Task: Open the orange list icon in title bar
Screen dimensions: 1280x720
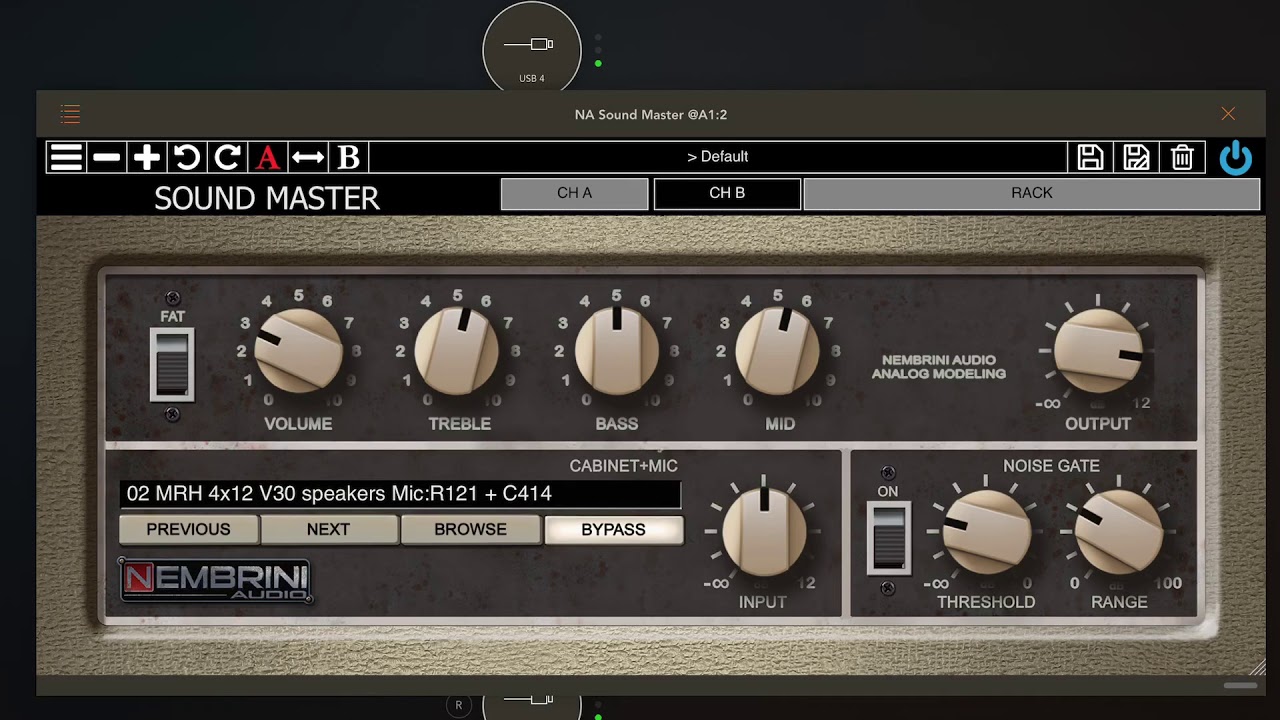Action: [70, 114]
